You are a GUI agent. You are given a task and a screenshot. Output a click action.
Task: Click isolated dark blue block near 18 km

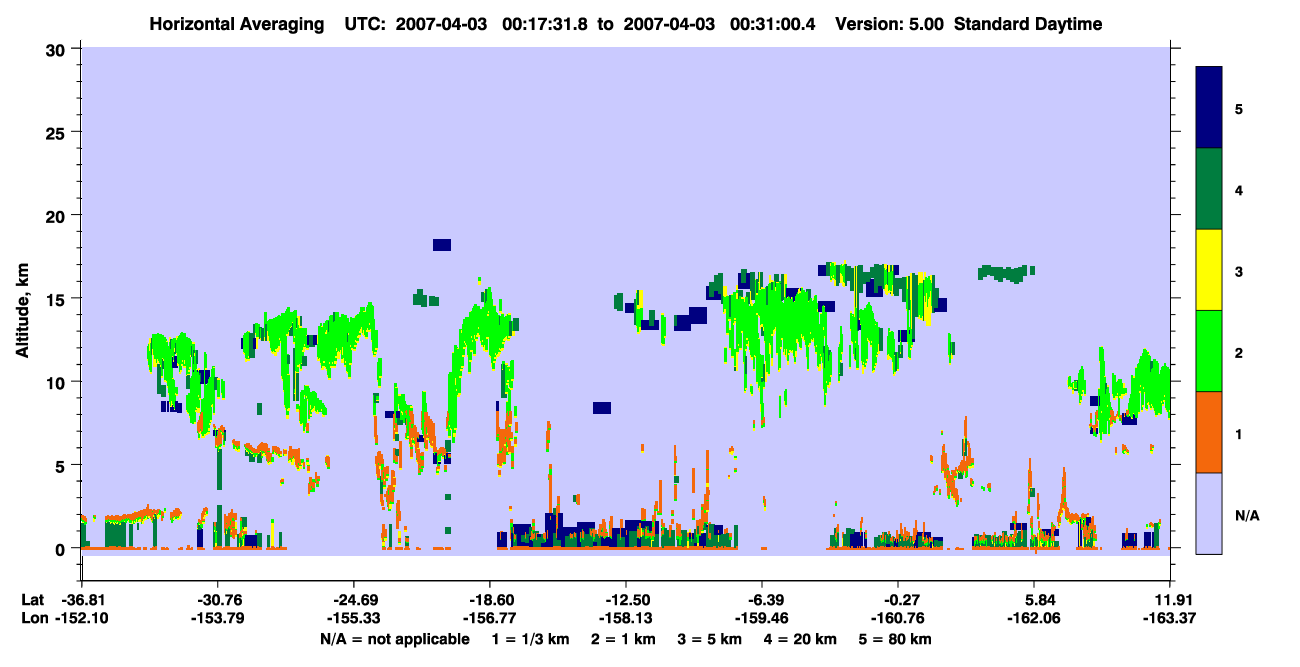(442, 245)
